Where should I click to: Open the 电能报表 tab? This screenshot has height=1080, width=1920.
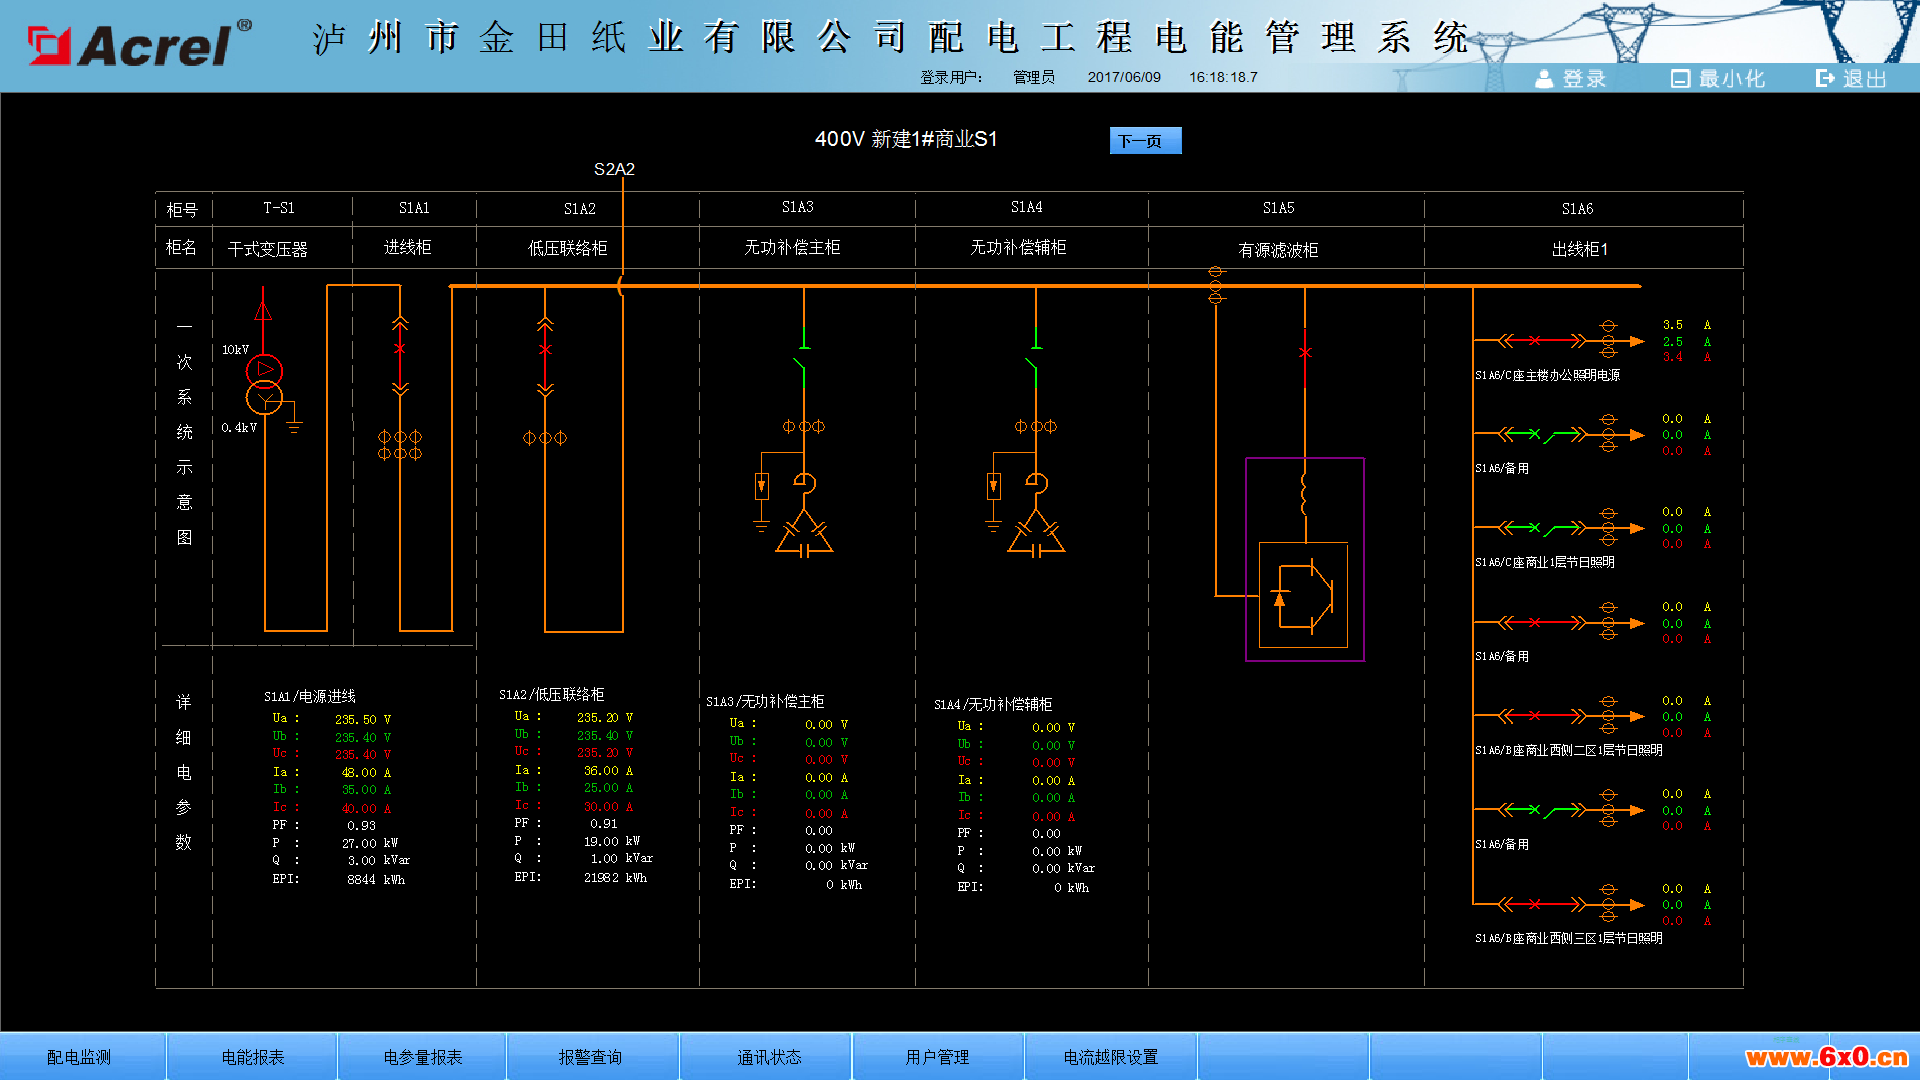252,1057
